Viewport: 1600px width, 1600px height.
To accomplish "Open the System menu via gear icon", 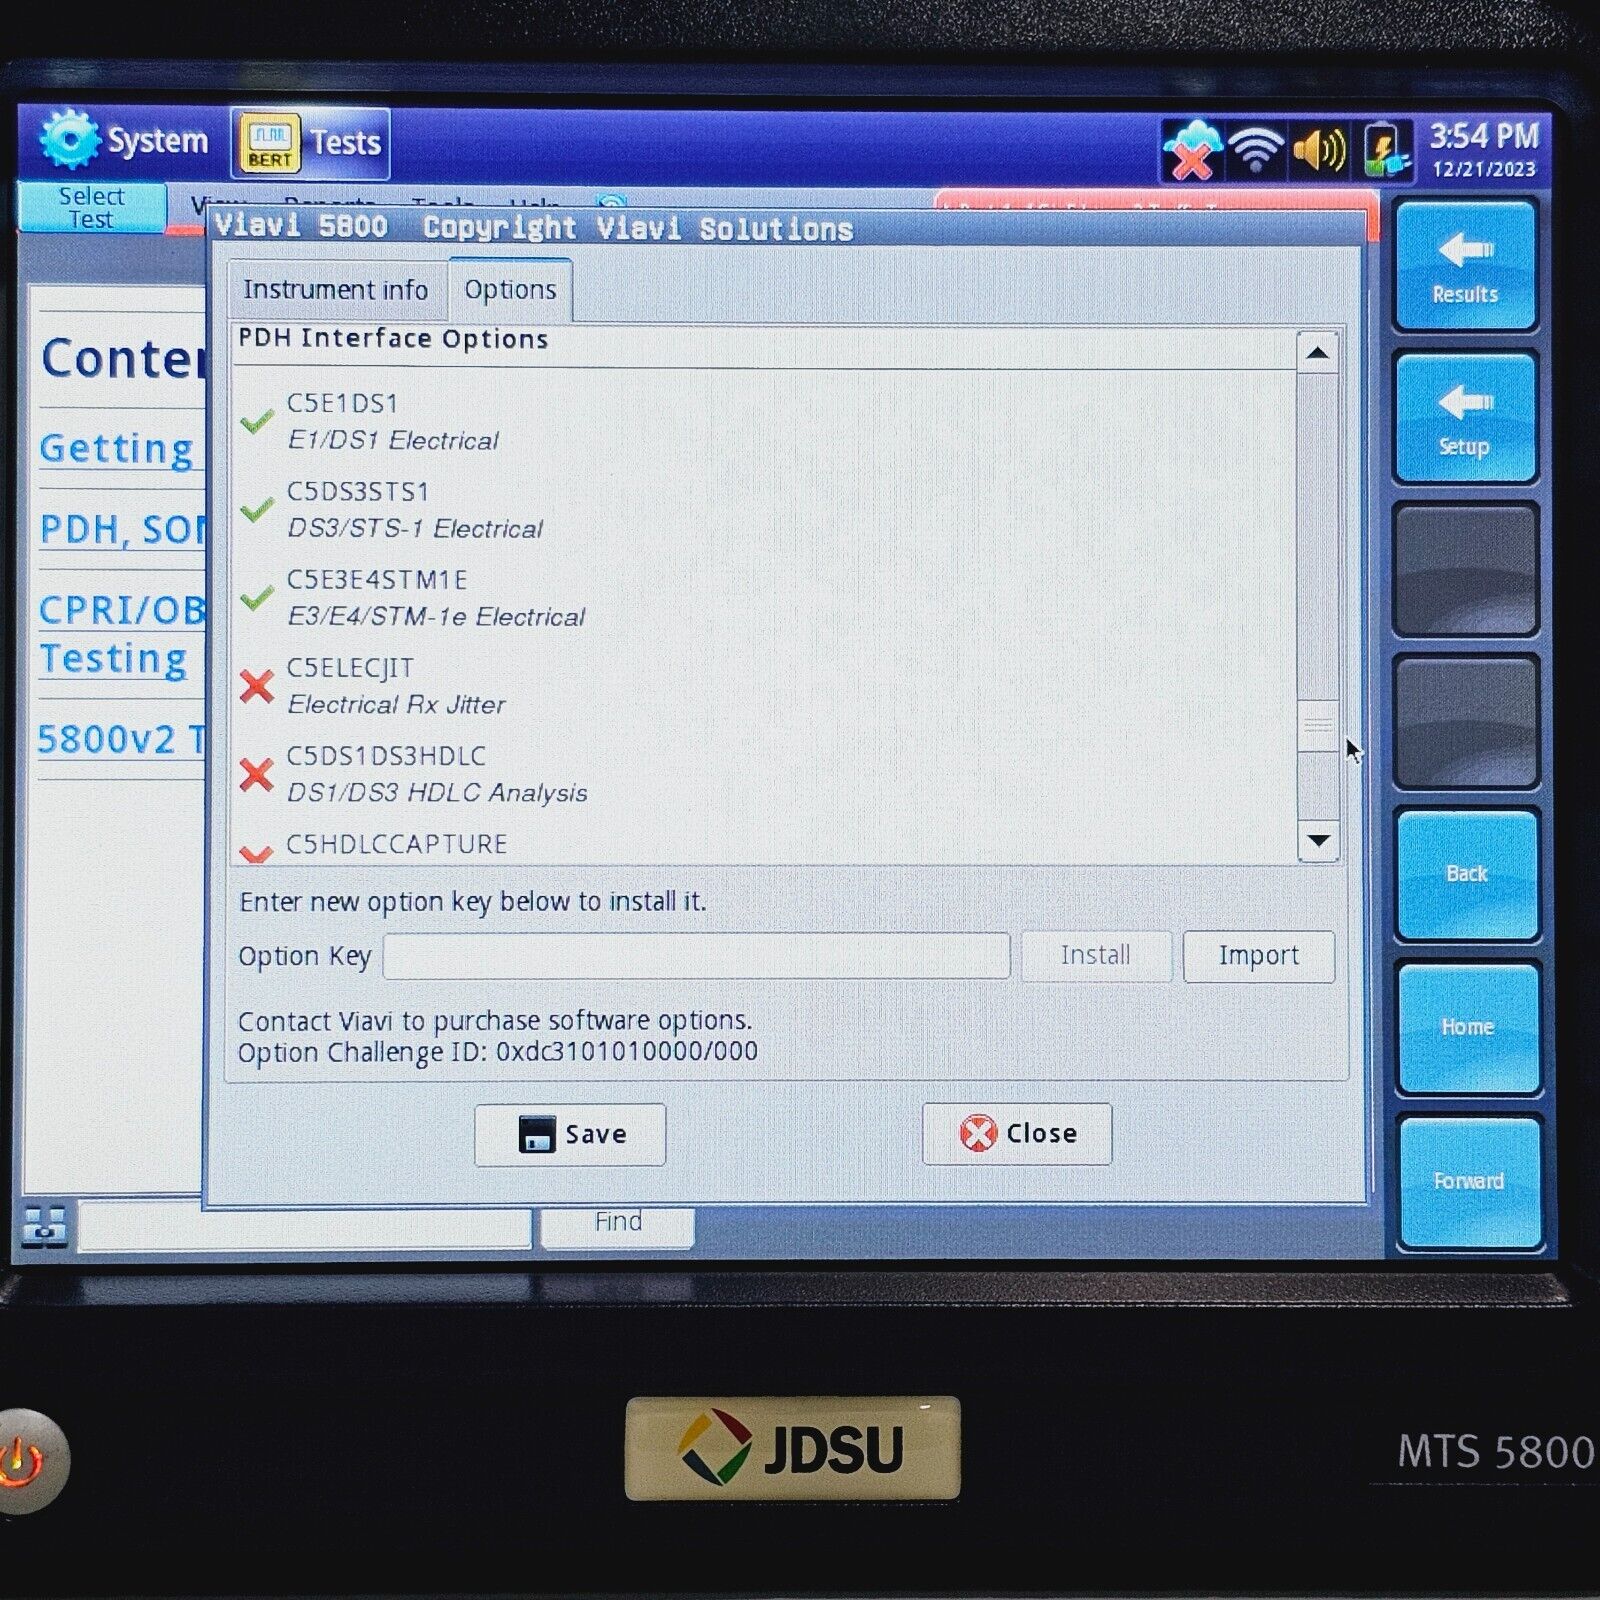I will (x=70, y=140).
